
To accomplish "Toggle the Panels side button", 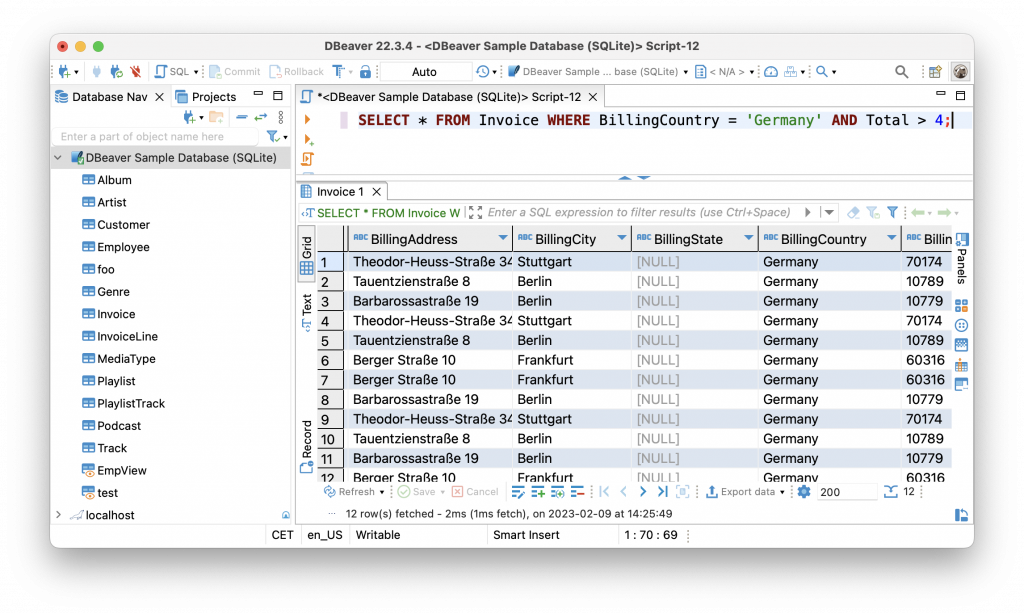I will pos(961,258).
